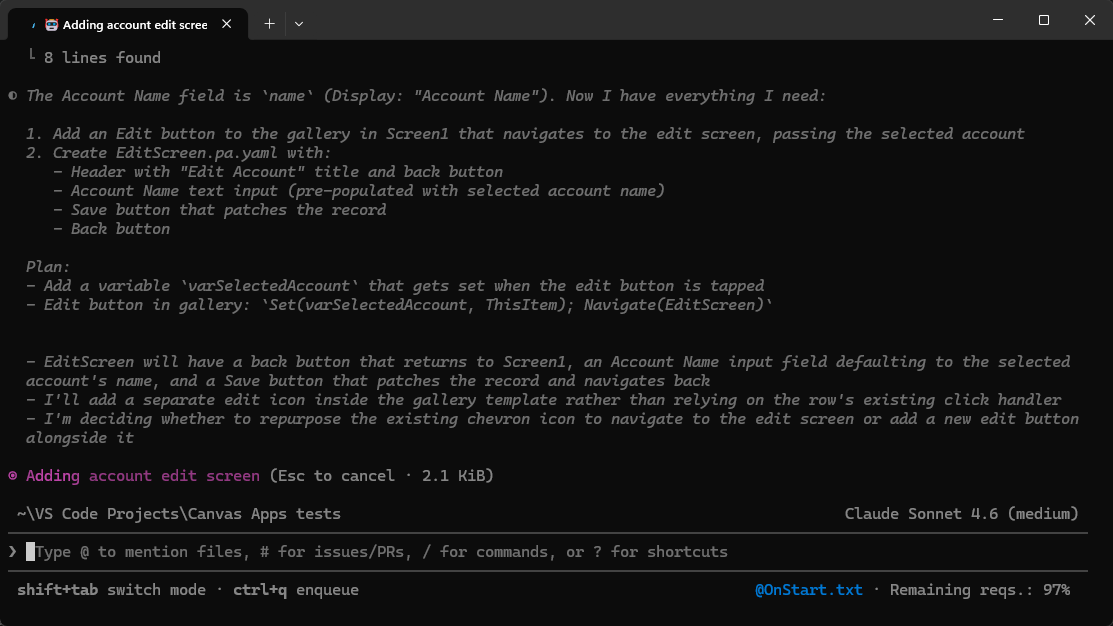
Task: Click the @OnStart.txt file mention
Action: (x=808, y=590)
